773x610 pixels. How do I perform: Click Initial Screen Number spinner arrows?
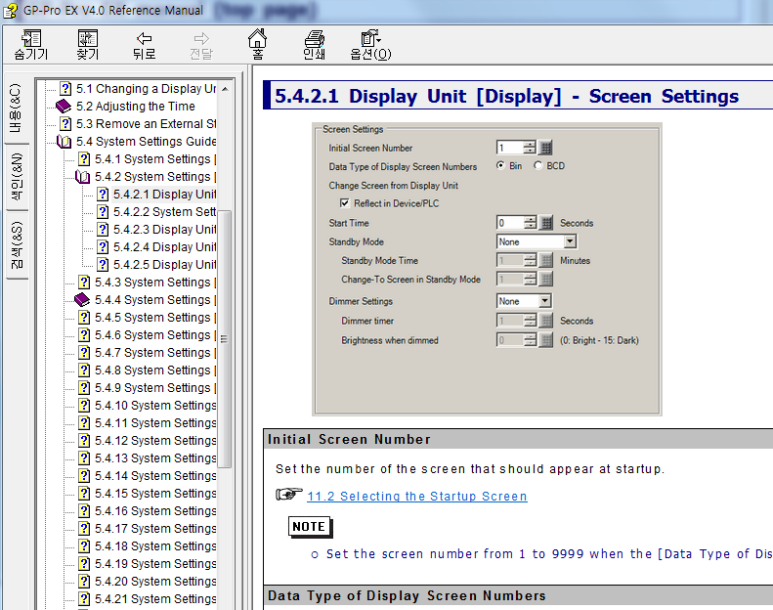(x=529, y=147)
